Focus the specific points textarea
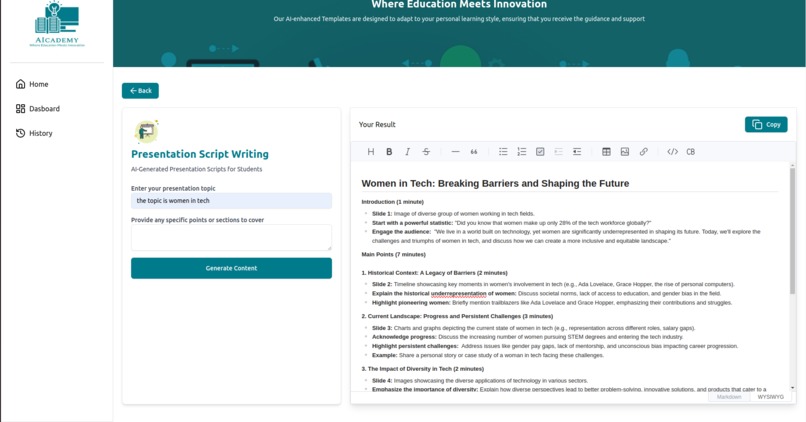 click(x=231, y=237)
